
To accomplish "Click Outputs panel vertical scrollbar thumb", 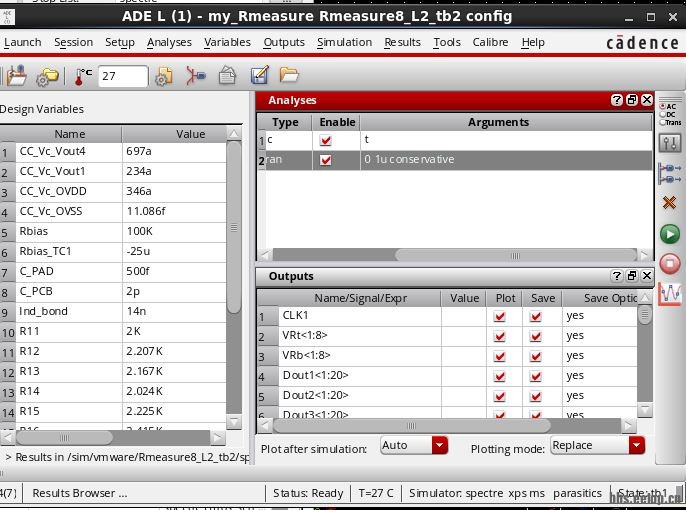I will [644, 315].
